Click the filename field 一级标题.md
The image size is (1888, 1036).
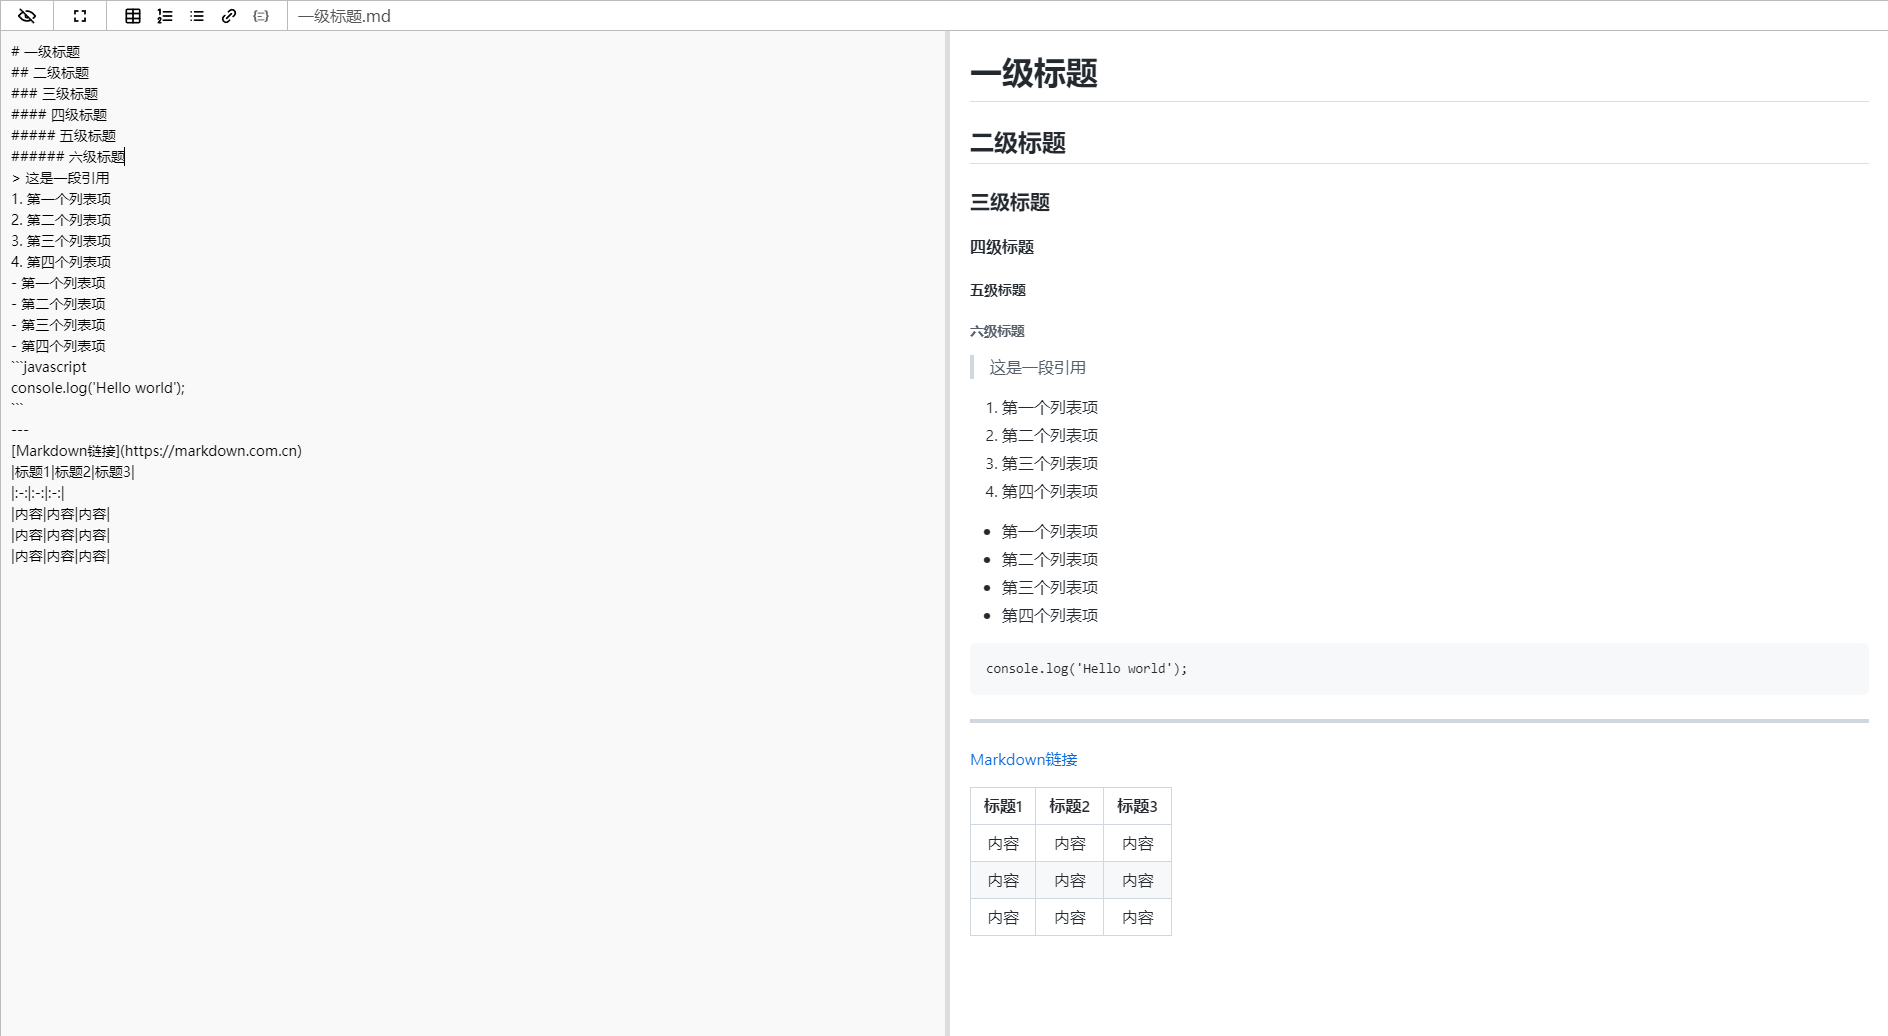(x=344, y=16)
